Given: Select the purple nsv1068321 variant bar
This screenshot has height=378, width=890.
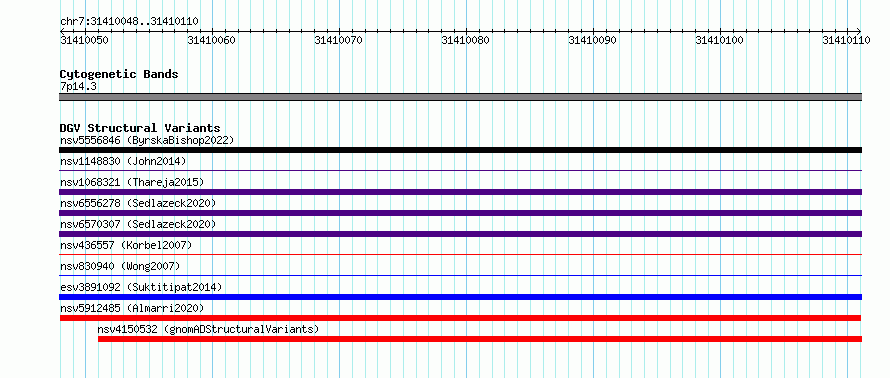Looking at the screenshot, I should (460, 192).
